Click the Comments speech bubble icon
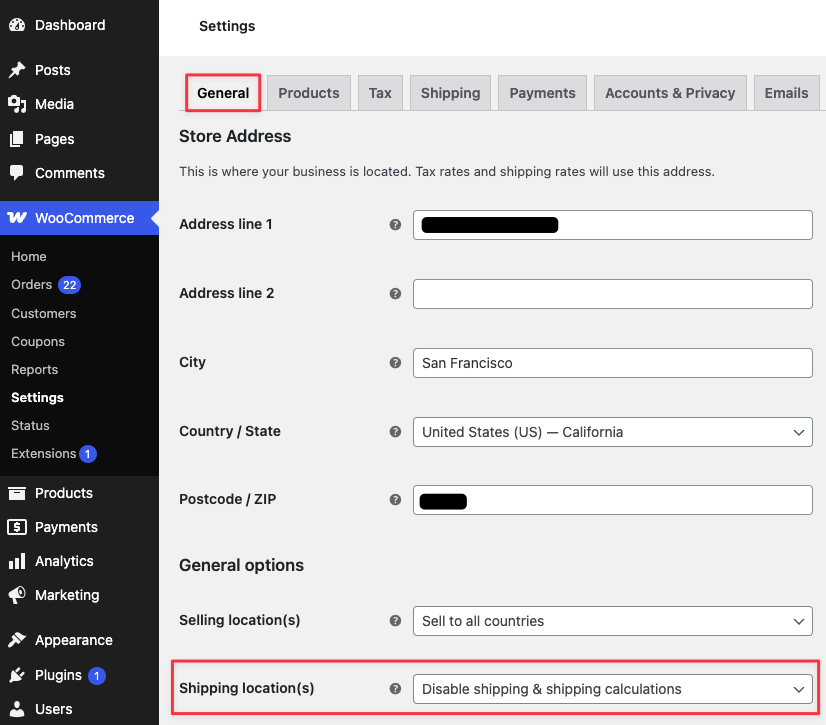 coord(17,173)
